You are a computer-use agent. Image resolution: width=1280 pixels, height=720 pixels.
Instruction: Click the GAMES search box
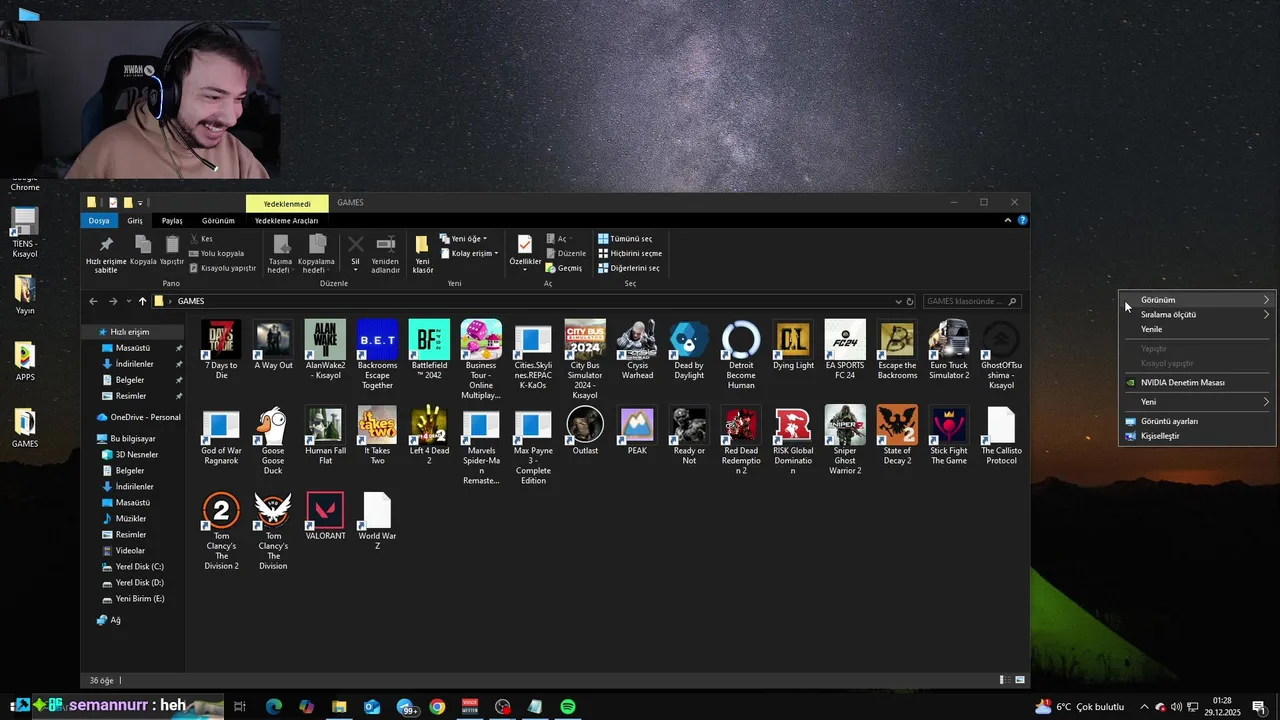coord(970,301)
